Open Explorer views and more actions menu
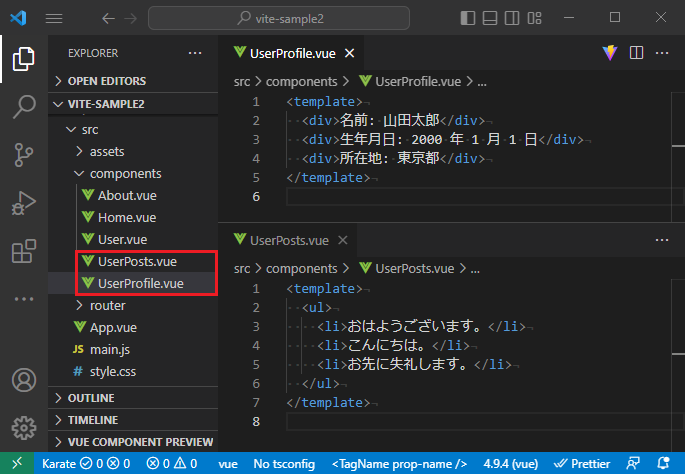The image size is (685, 474). pos(195,53)
